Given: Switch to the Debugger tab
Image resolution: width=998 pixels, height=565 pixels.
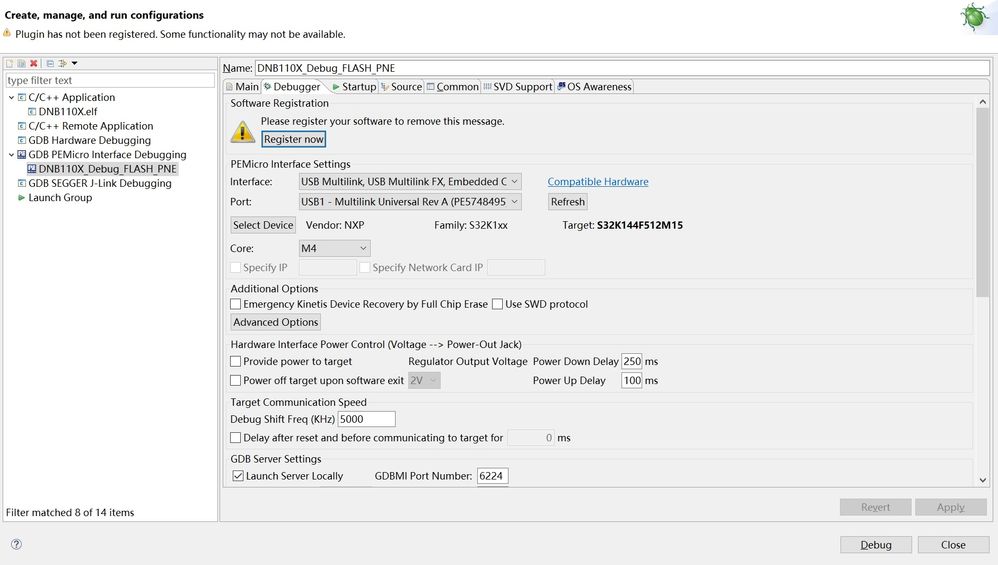Looking at the screenshot, I should 293,87.
